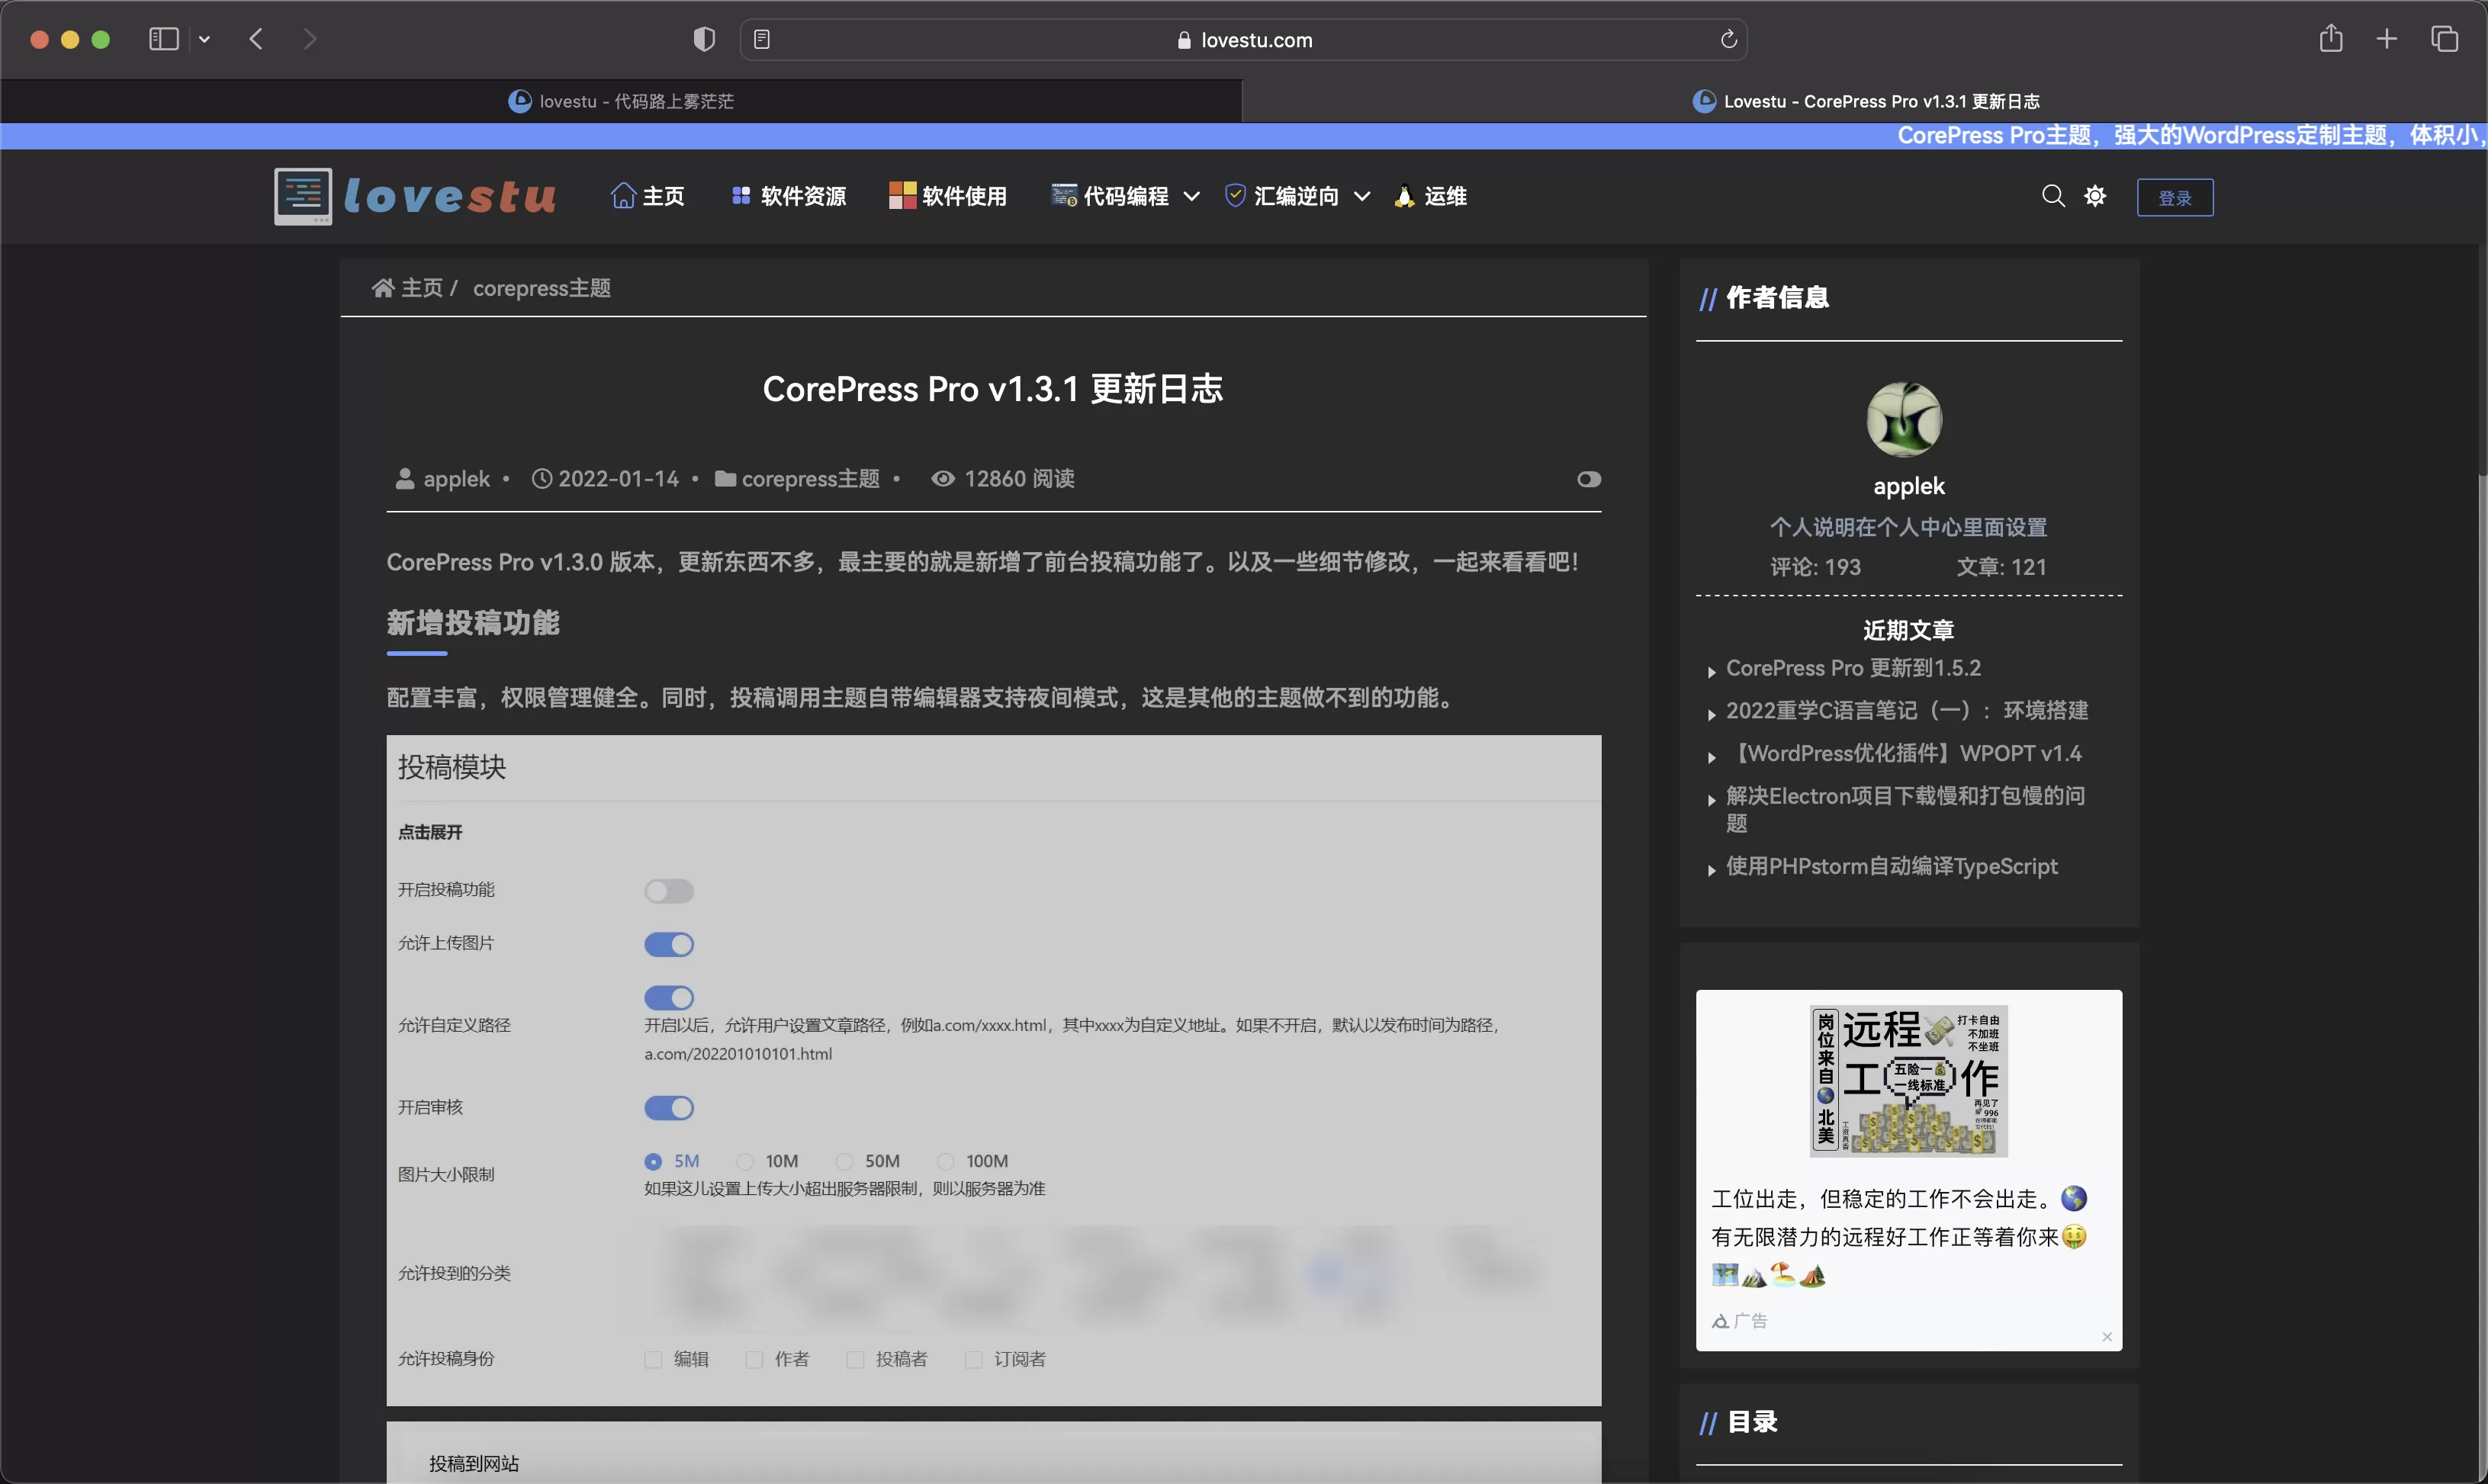
Task: Enable the 开启投稿功能 switch
Action: pos(669,890)
